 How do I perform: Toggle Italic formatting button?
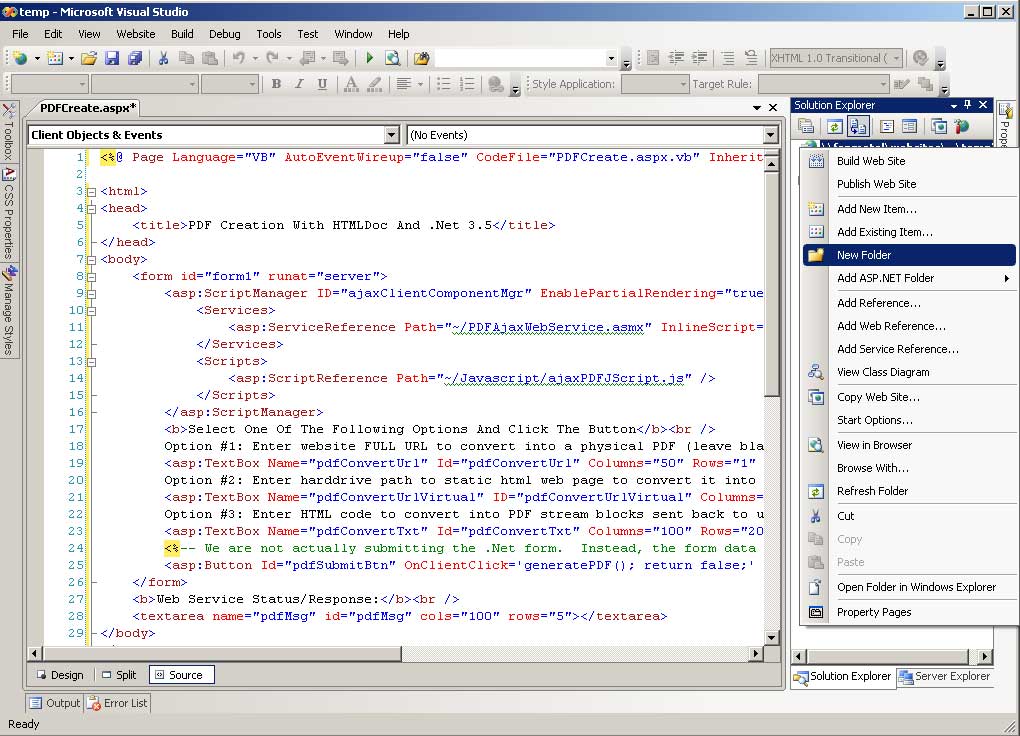[x=299, y=84]
